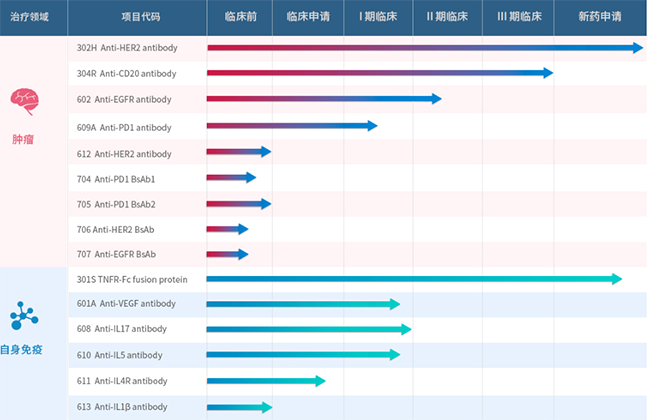This screenshot has width=650, height=420.
Task: Click the 705 BsAb2 progress arrow
Action: [x=239, y=204]
